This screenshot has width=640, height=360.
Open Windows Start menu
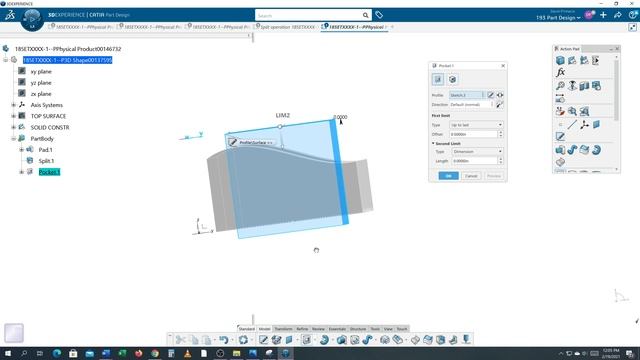[7, 353]
